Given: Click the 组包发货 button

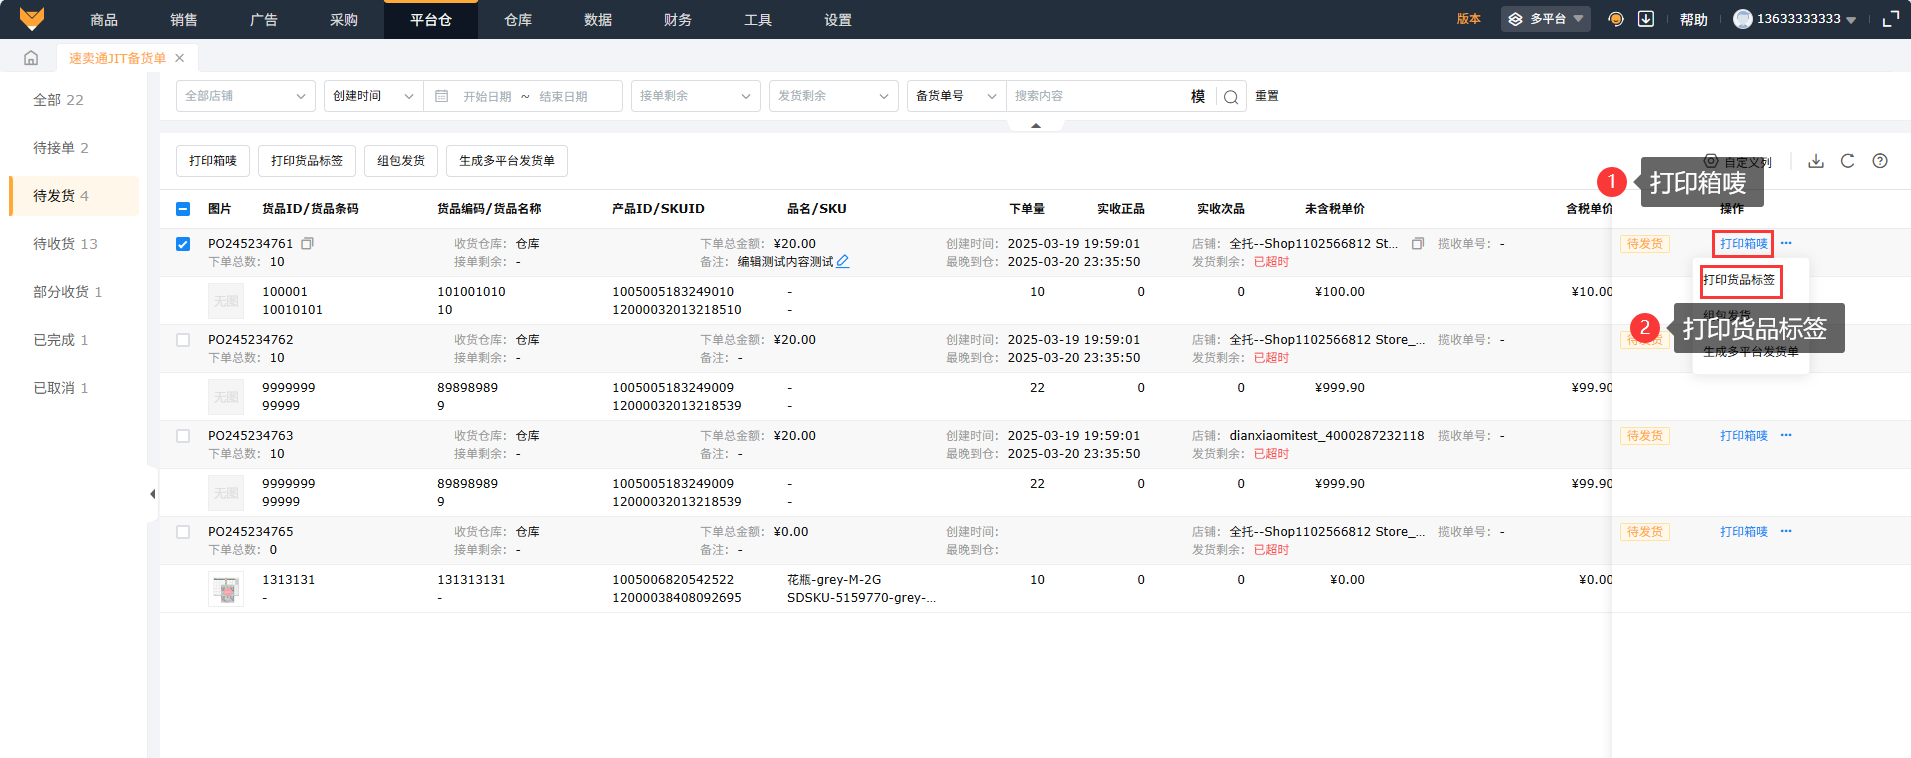Looking at the screenshot, I should pyautogui.click(x=401, y=161).
